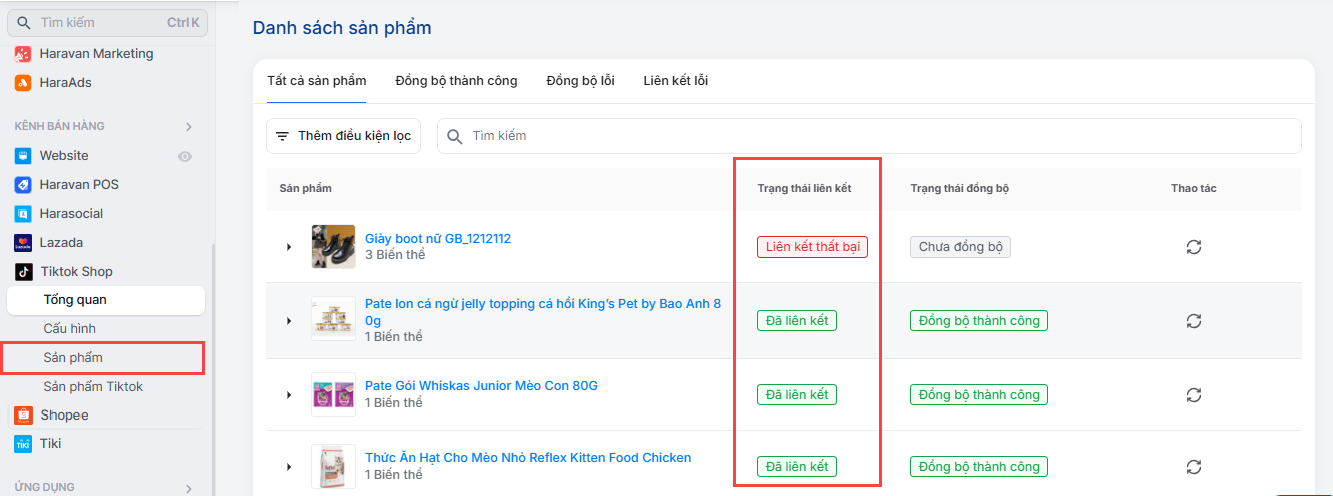Click the Haravan POS icon
Image resolution: width=1333 pixels, height=496 pixels.
pyautogui.click(x=23, y=184)
